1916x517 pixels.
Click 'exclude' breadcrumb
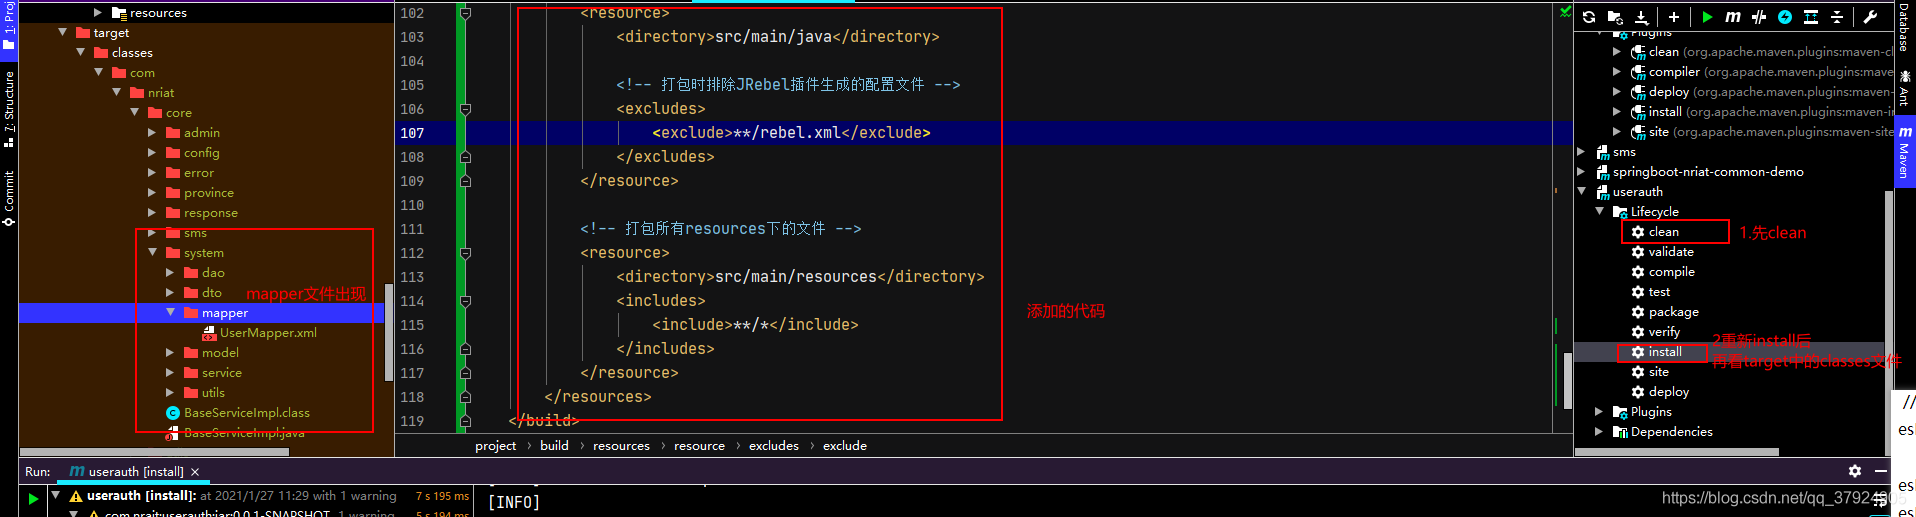coord(845,446)
